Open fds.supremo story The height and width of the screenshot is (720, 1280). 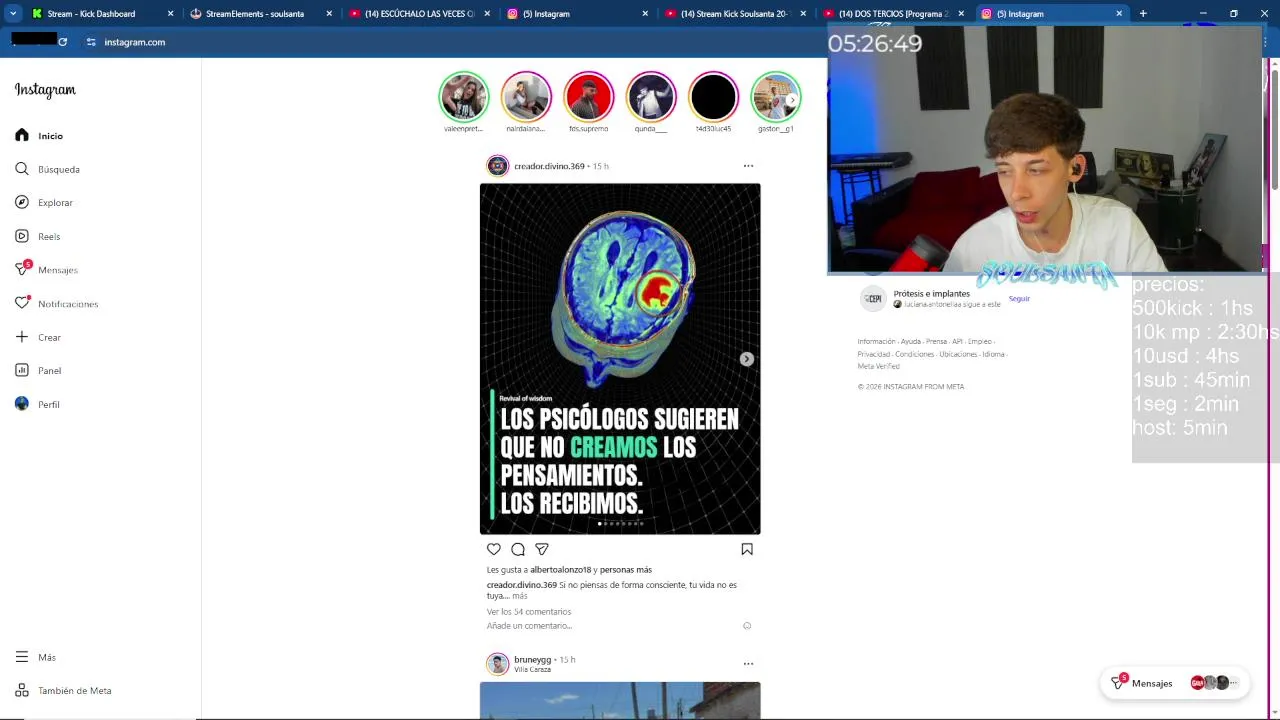coord(588,97)
